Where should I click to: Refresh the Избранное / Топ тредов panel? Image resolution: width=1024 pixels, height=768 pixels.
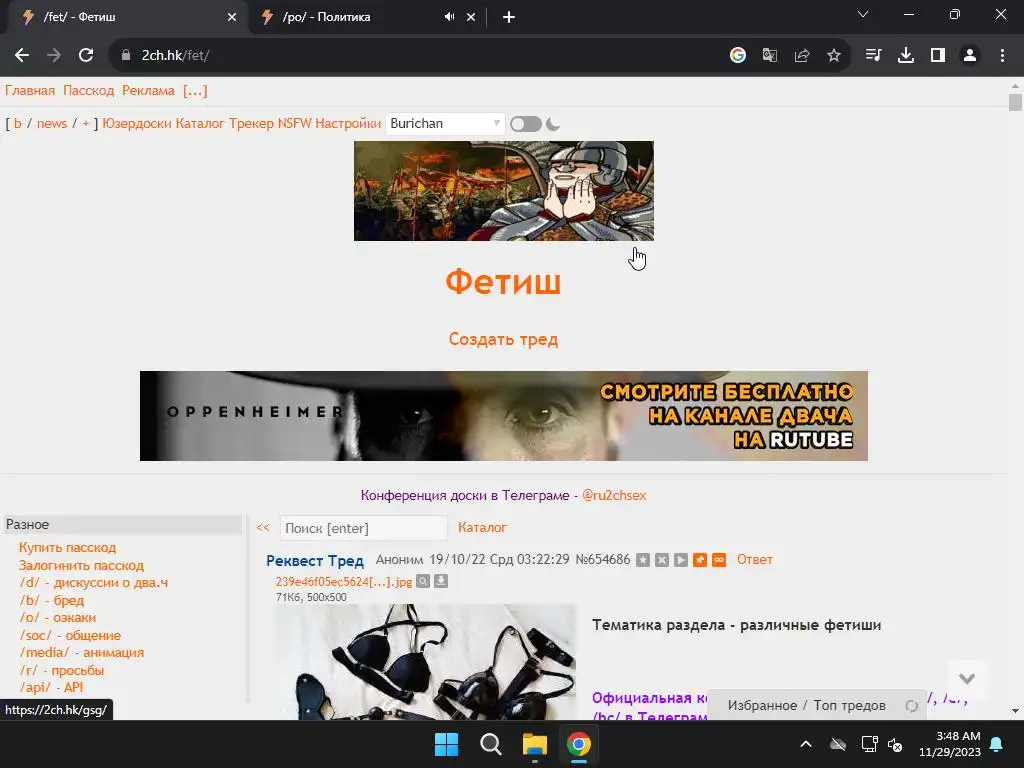click(912, 705)
